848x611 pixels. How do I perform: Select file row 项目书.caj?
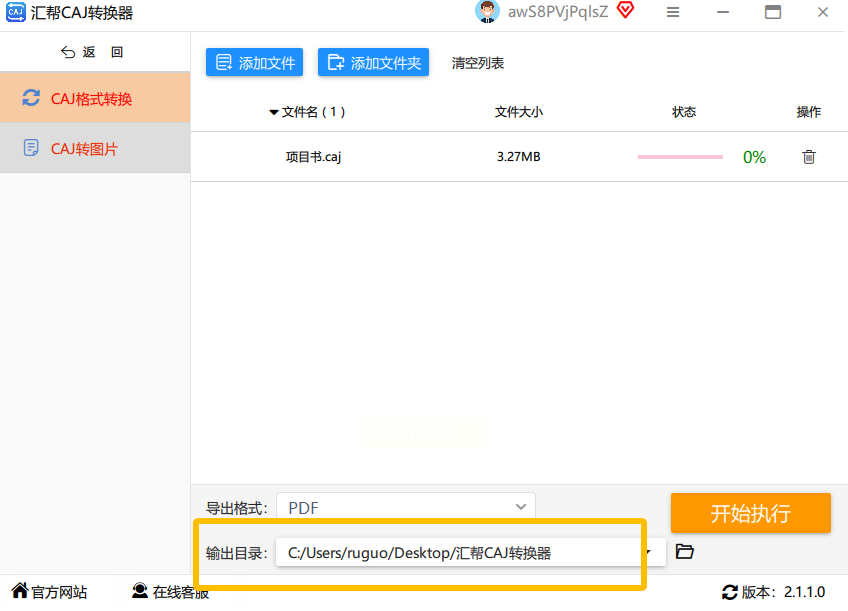pyautogui.click(x=519, y=157)
